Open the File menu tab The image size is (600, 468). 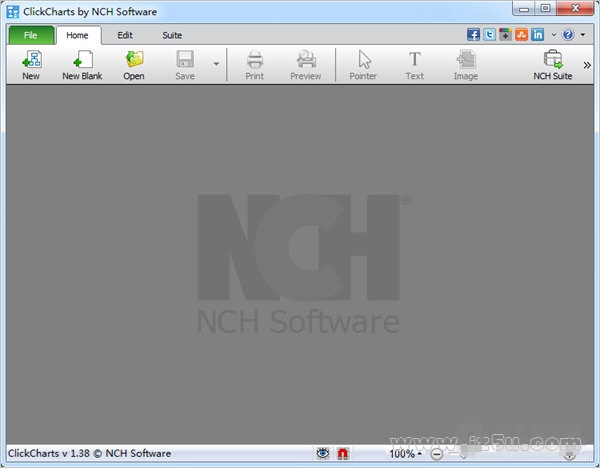click(x=31, y=35)
